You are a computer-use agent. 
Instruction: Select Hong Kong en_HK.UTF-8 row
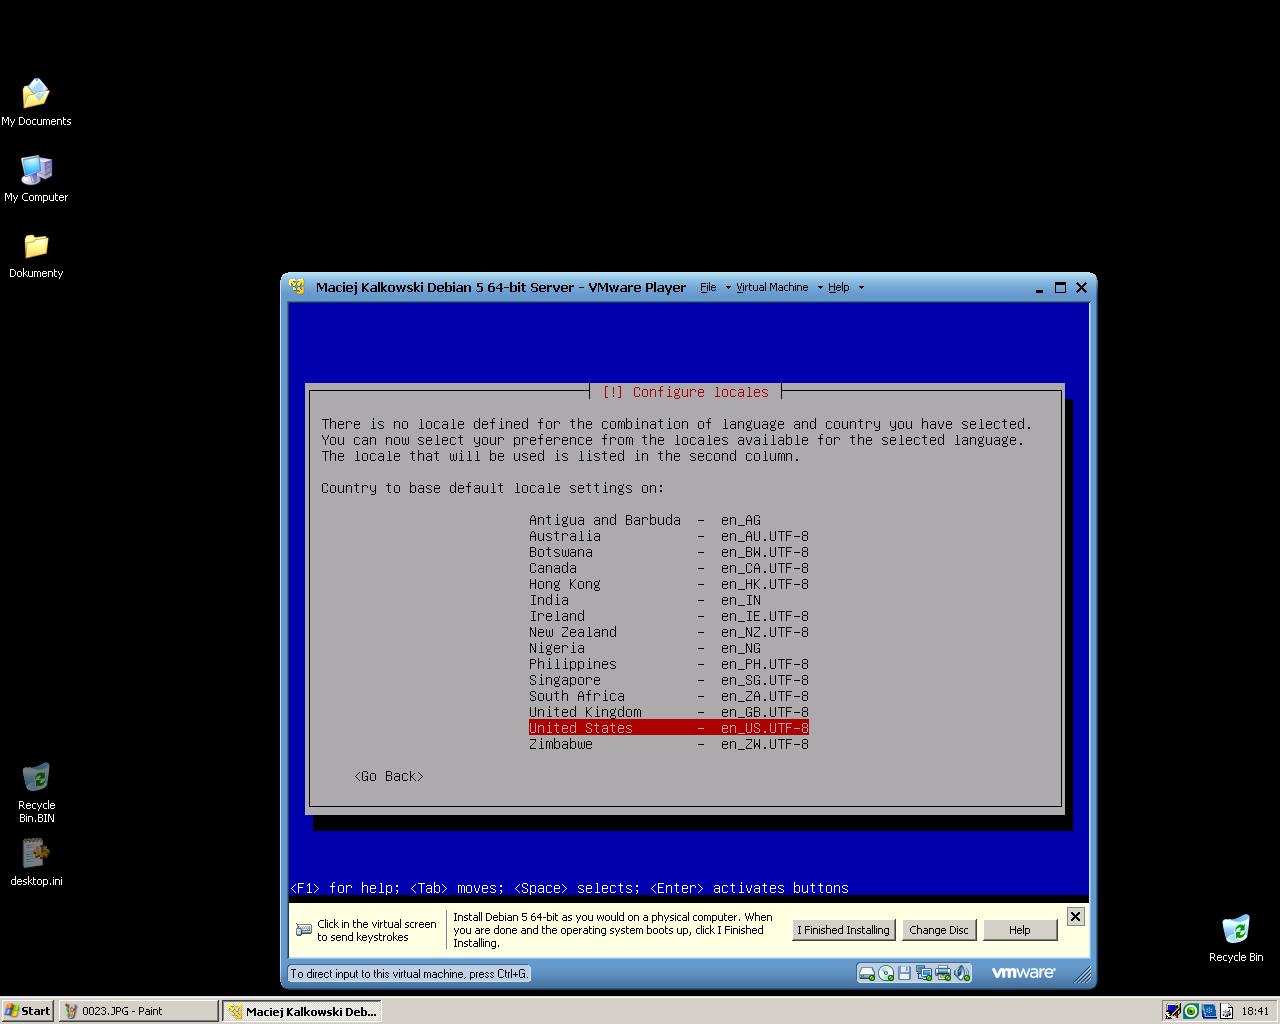[668, 584]
